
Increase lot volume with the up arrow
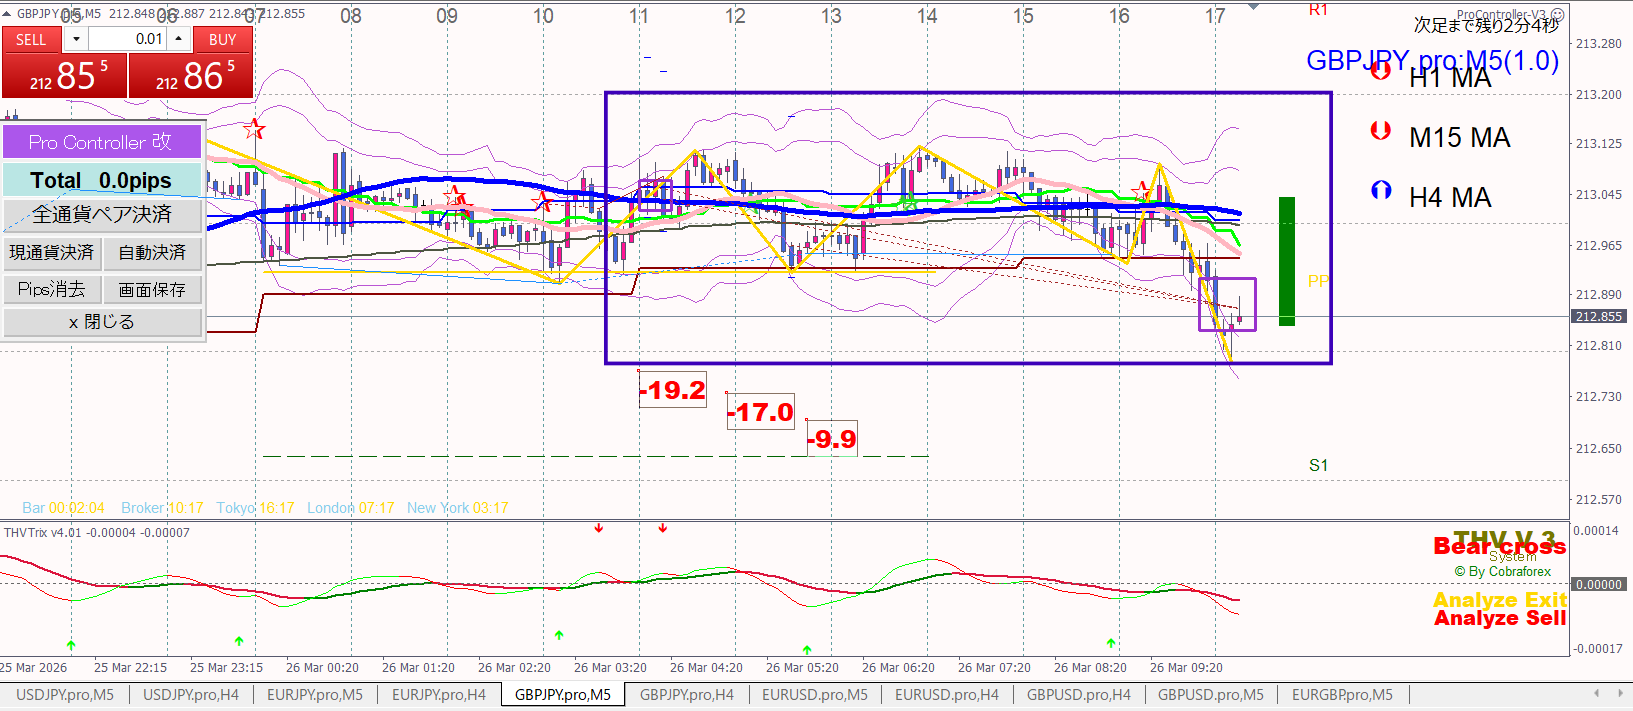[x=179, y=39]
